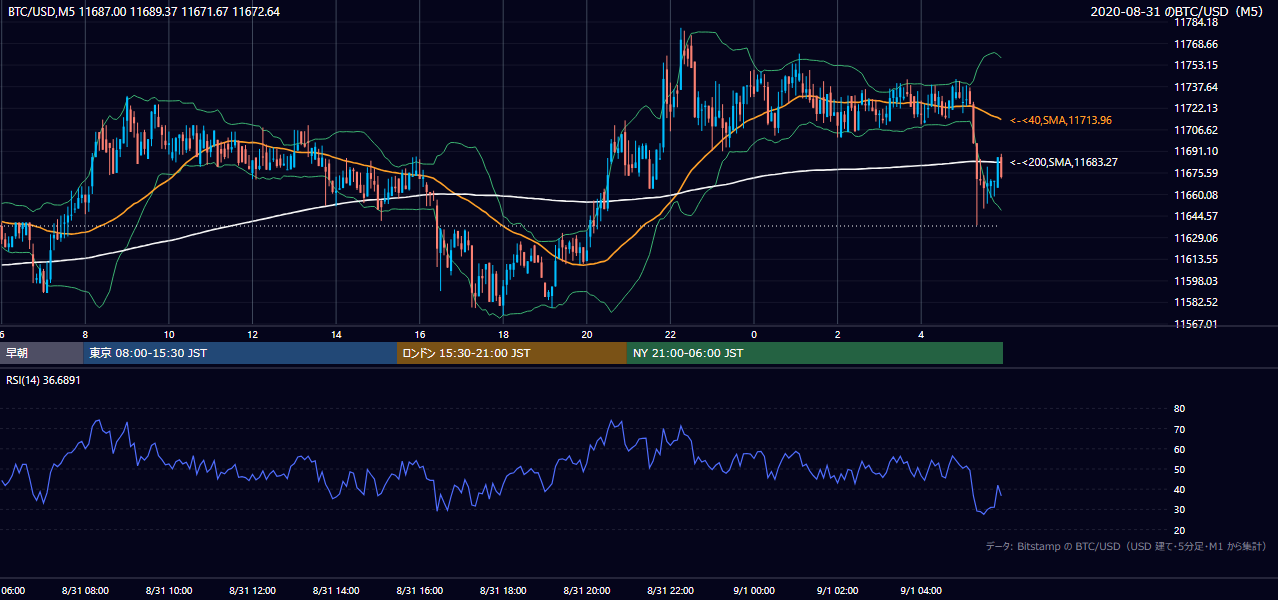Click price axis value 11737.64
1278x600 pixels.
pos(1195,87)
